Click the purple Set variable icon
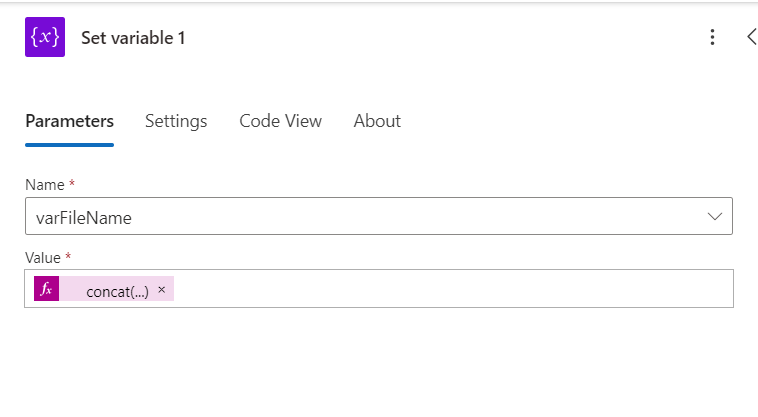Screen dimensions: 758x417 [45, 37]
